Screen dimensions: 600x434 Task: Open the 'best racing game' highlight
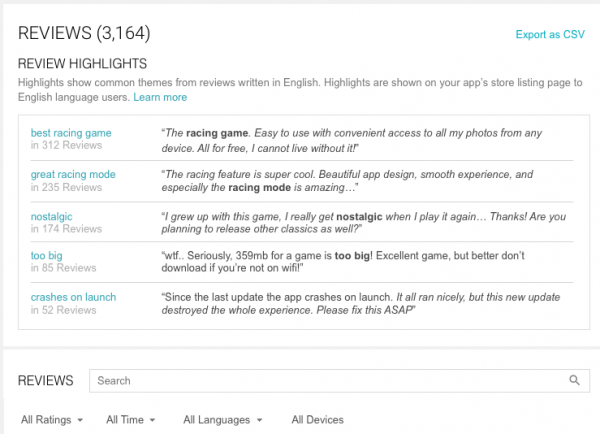tap(71, 133)
